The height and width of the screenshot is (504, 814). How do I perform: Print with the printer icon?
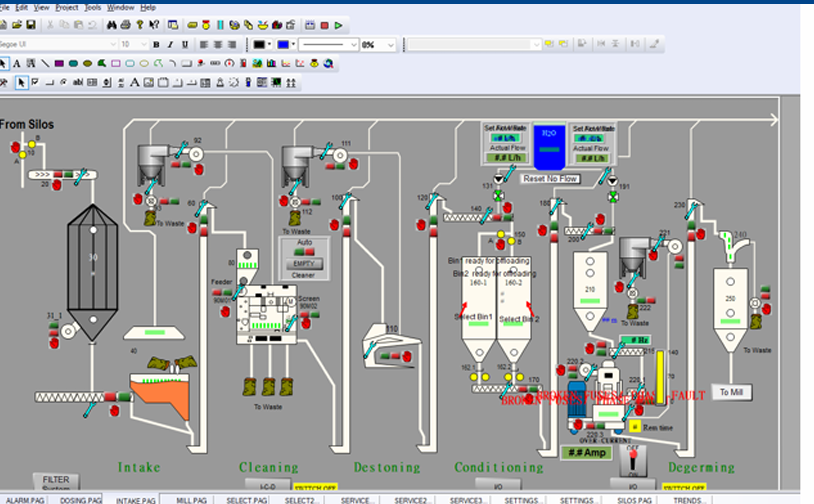[125, 25]
